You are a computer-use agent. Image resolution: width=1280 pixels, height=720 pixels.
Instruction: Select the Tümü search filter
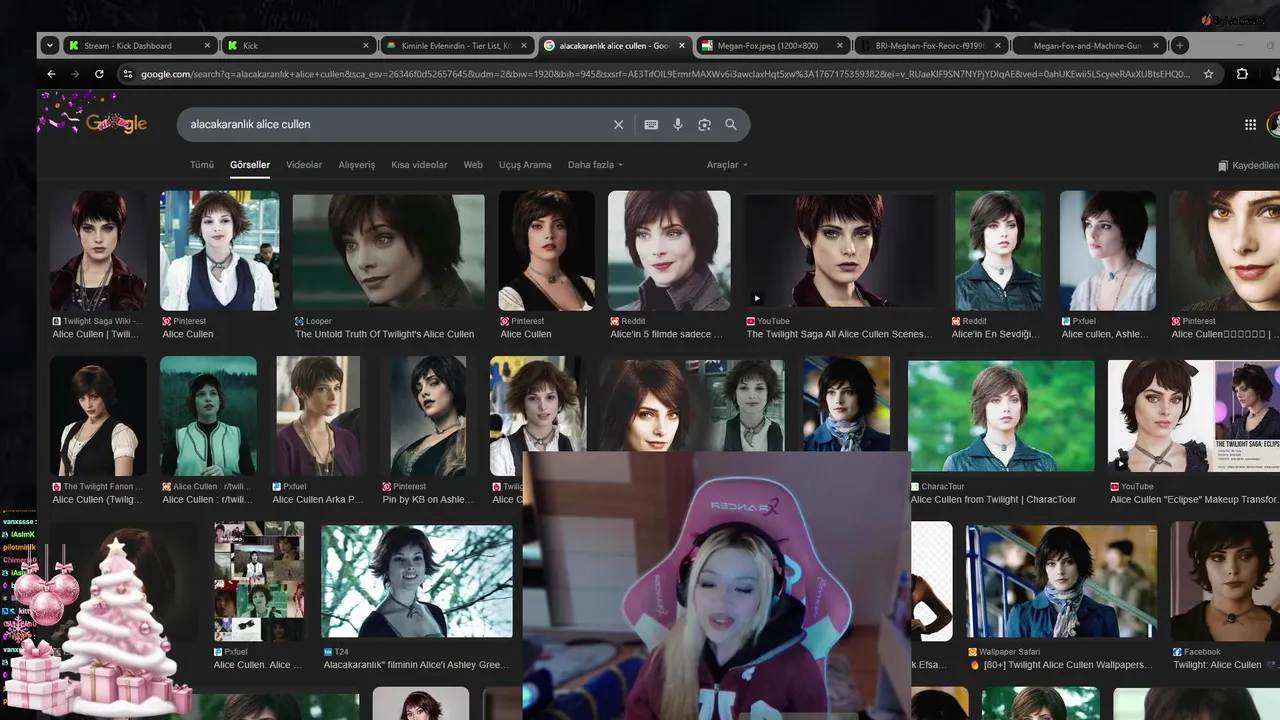coord(202,165)
